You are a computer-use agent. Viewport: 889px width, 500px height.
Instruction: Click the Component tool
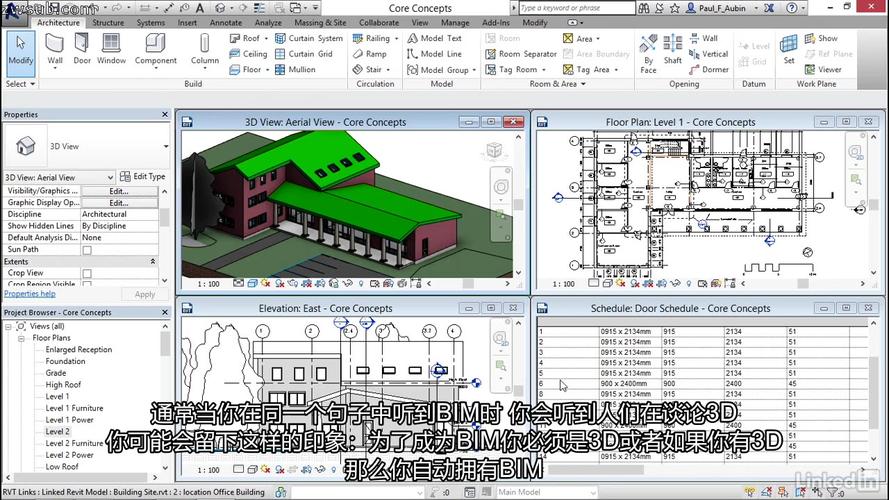pyautogui.click(x=155, y=50)
